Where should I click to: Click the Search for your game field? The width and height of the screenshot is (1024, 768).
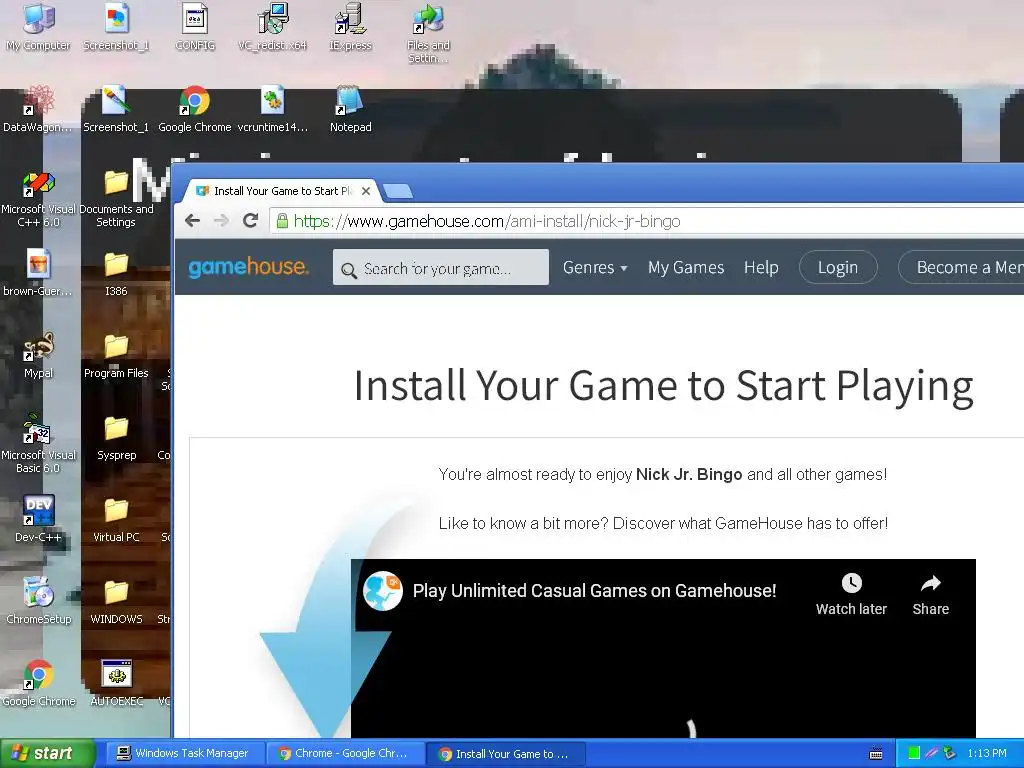click(x=441, y=267)
